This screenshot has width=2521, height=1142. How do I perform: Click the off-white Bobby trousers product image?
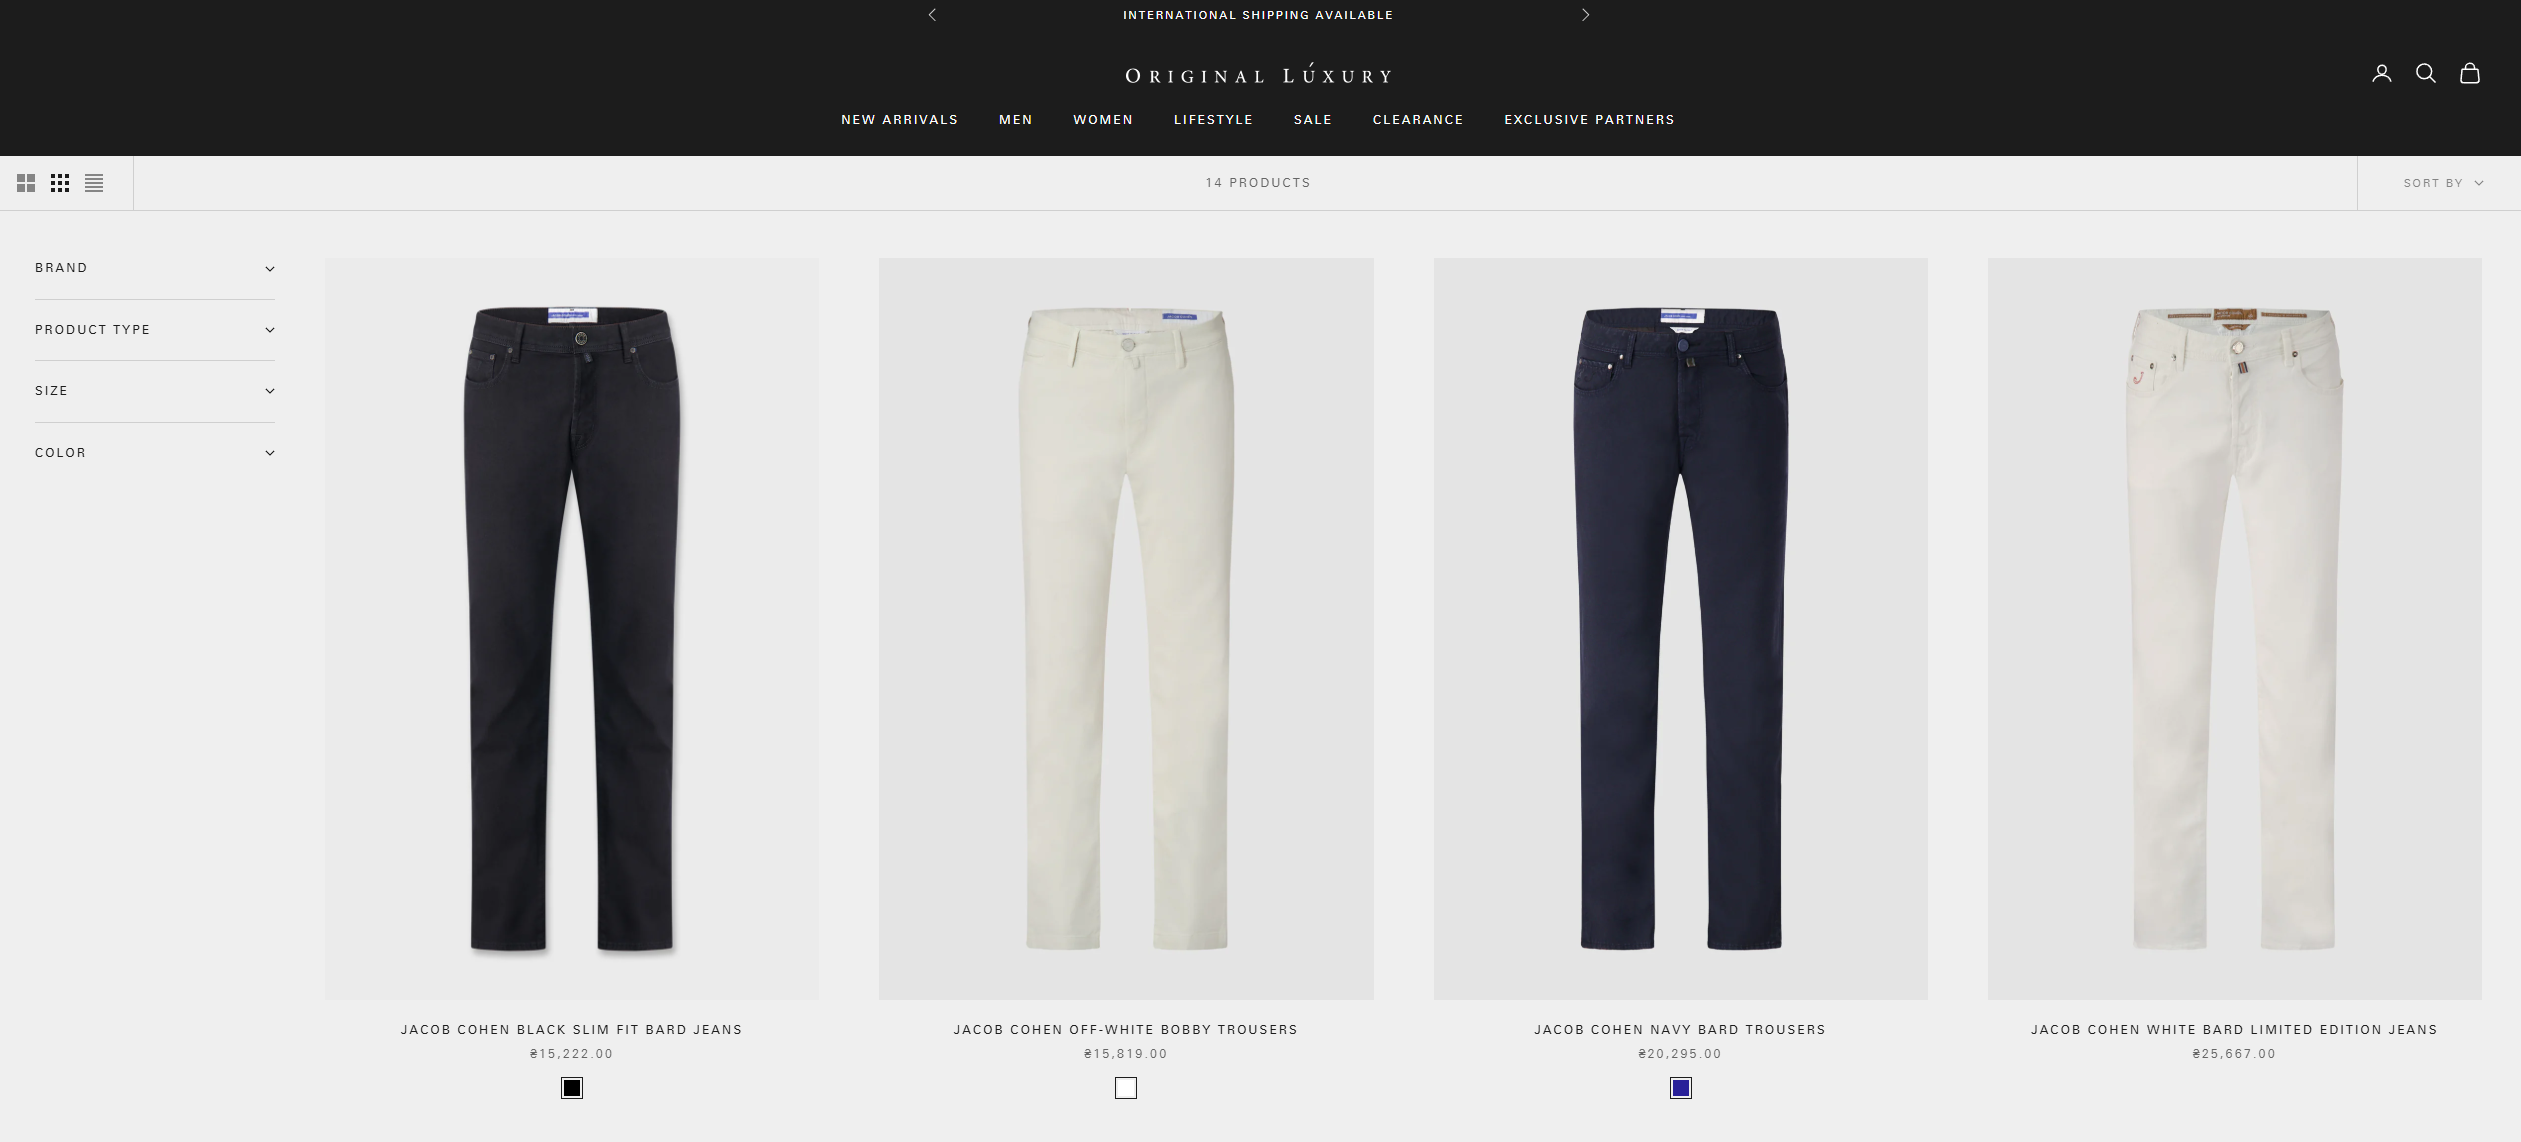coord(1126,629)
